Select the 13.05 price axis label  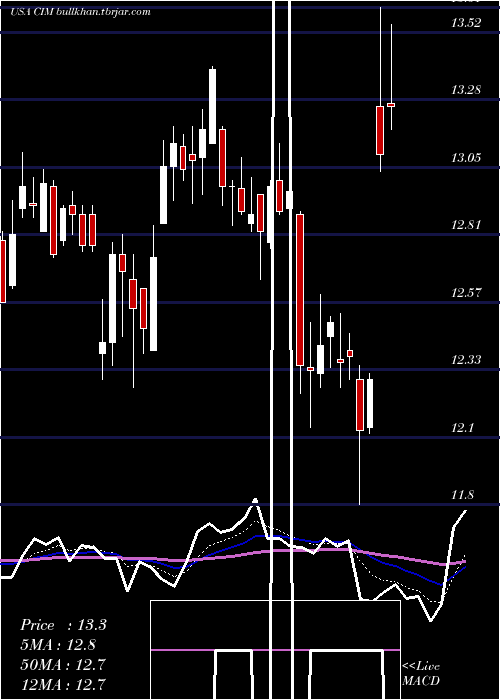(x=466, y=158)
